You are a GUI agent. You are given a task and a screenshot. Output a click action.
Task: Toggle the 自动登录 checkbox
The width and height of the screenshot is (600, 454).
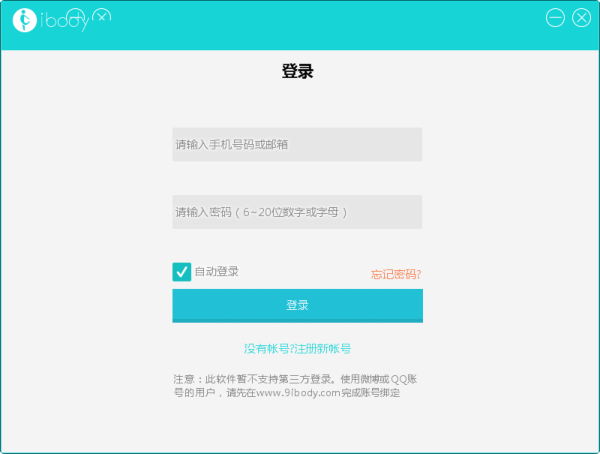(181, 272)
